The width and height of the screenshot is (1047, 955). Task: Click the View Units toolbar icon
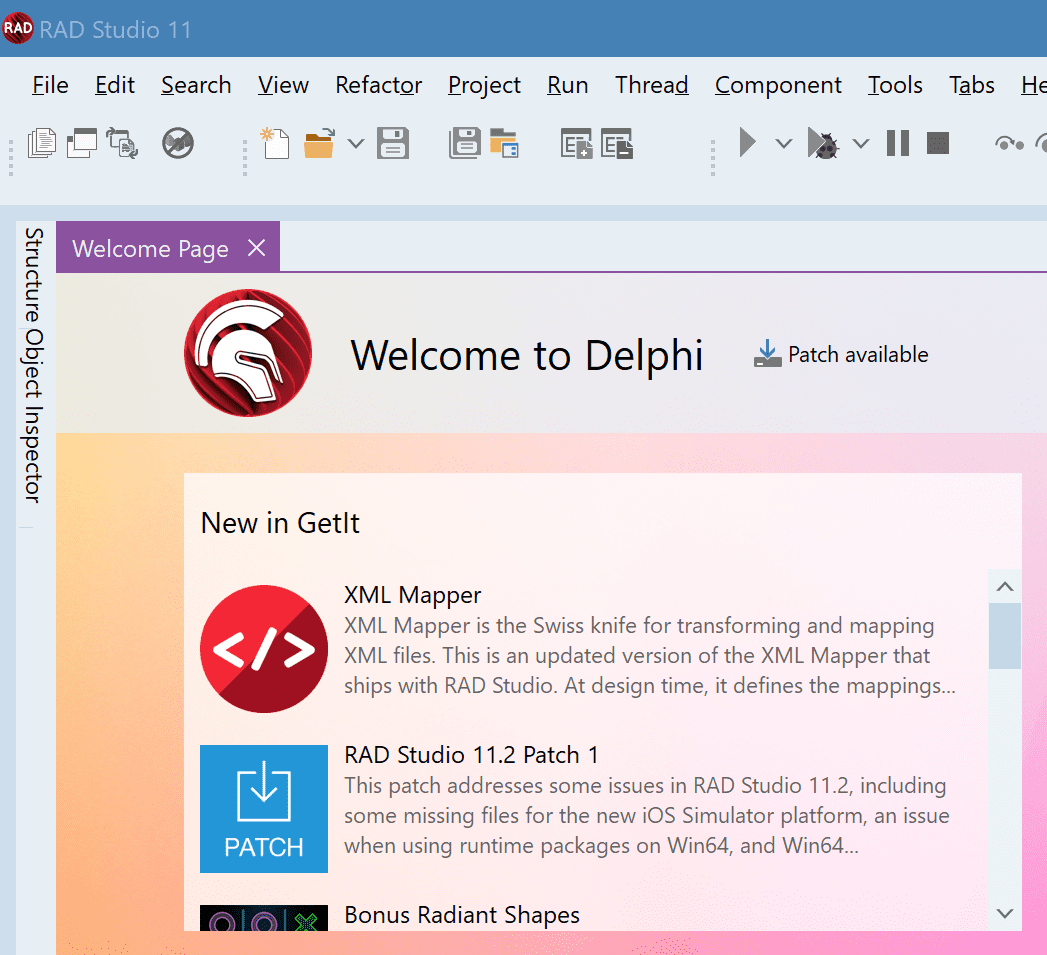tap(41, 143)
